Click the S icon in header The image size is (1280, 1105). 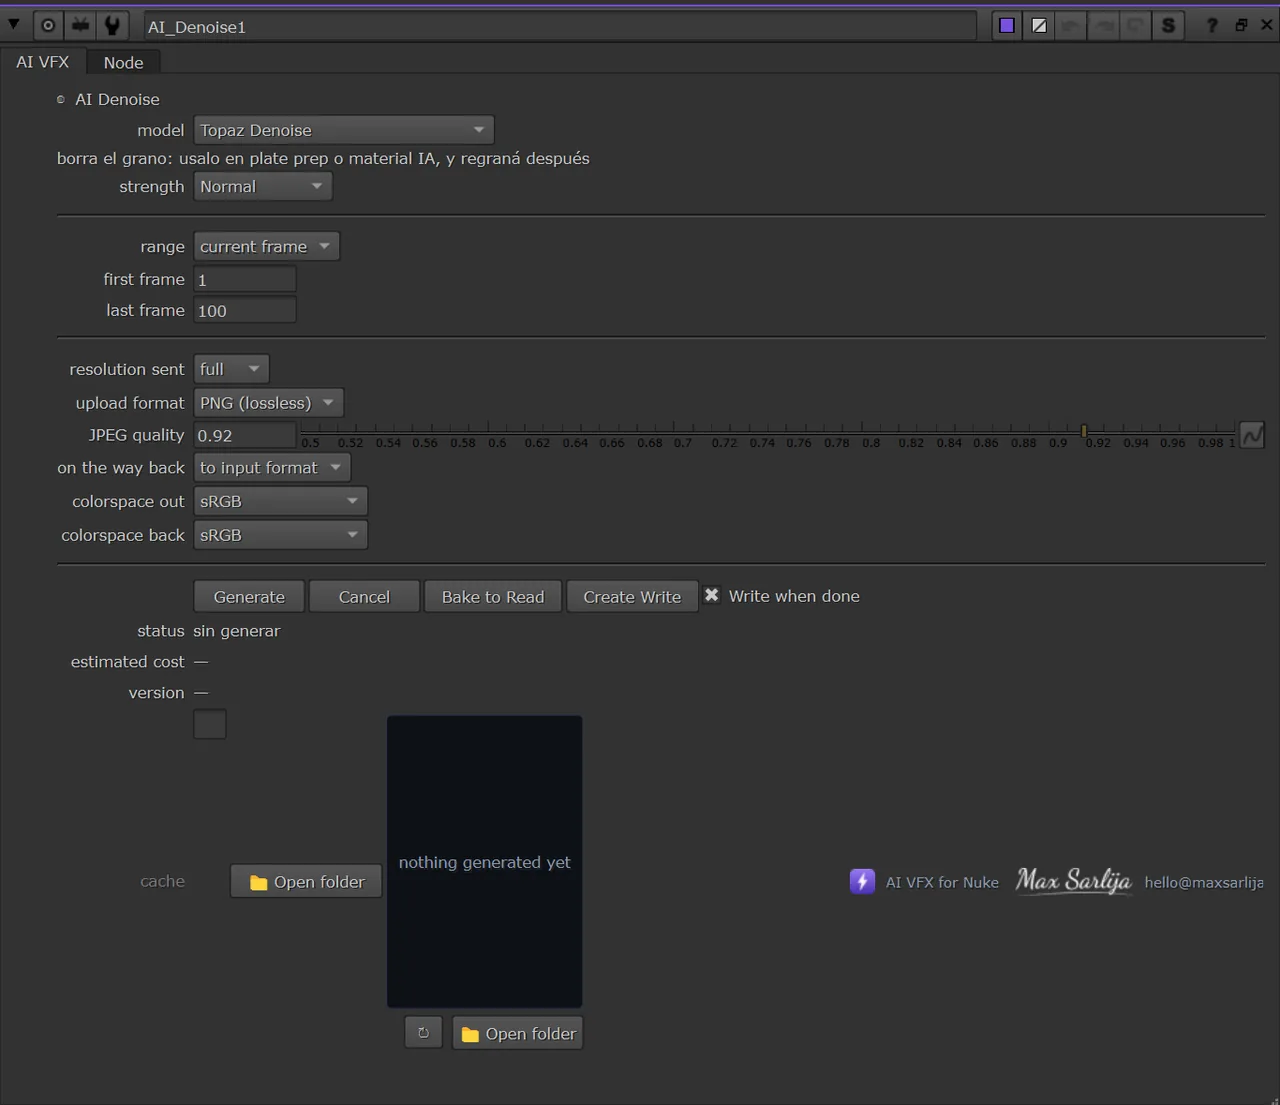click(1168, 26)
